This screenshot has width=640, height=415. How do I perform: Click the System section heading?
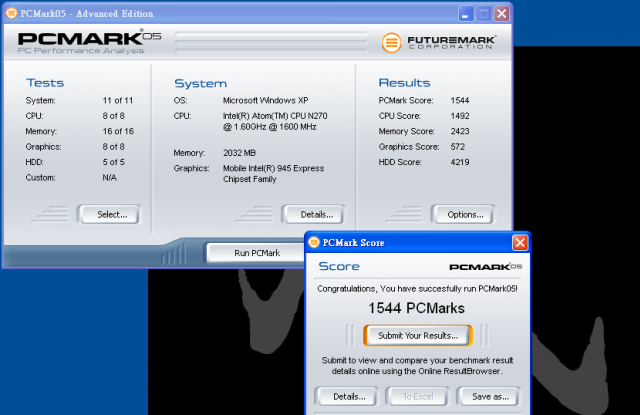coord(200,84)
